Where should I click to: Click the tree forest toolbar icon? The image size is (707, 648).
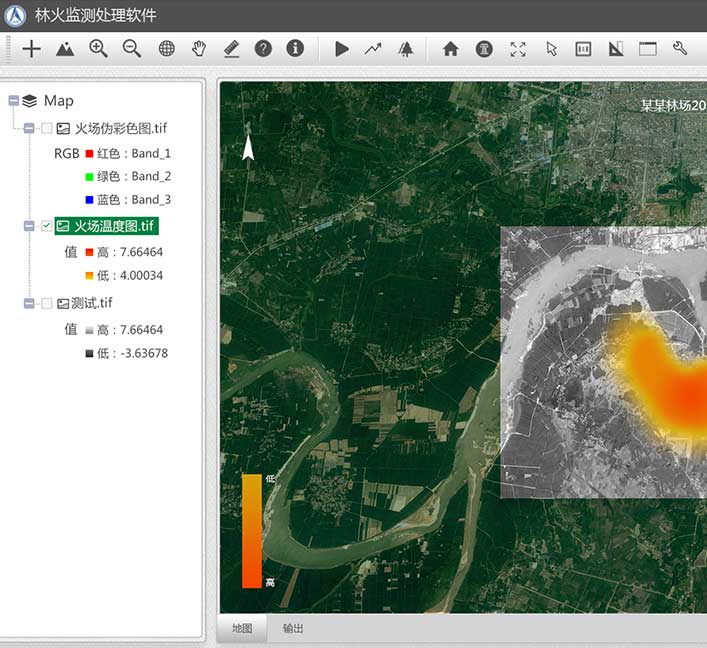coord(406,49)
